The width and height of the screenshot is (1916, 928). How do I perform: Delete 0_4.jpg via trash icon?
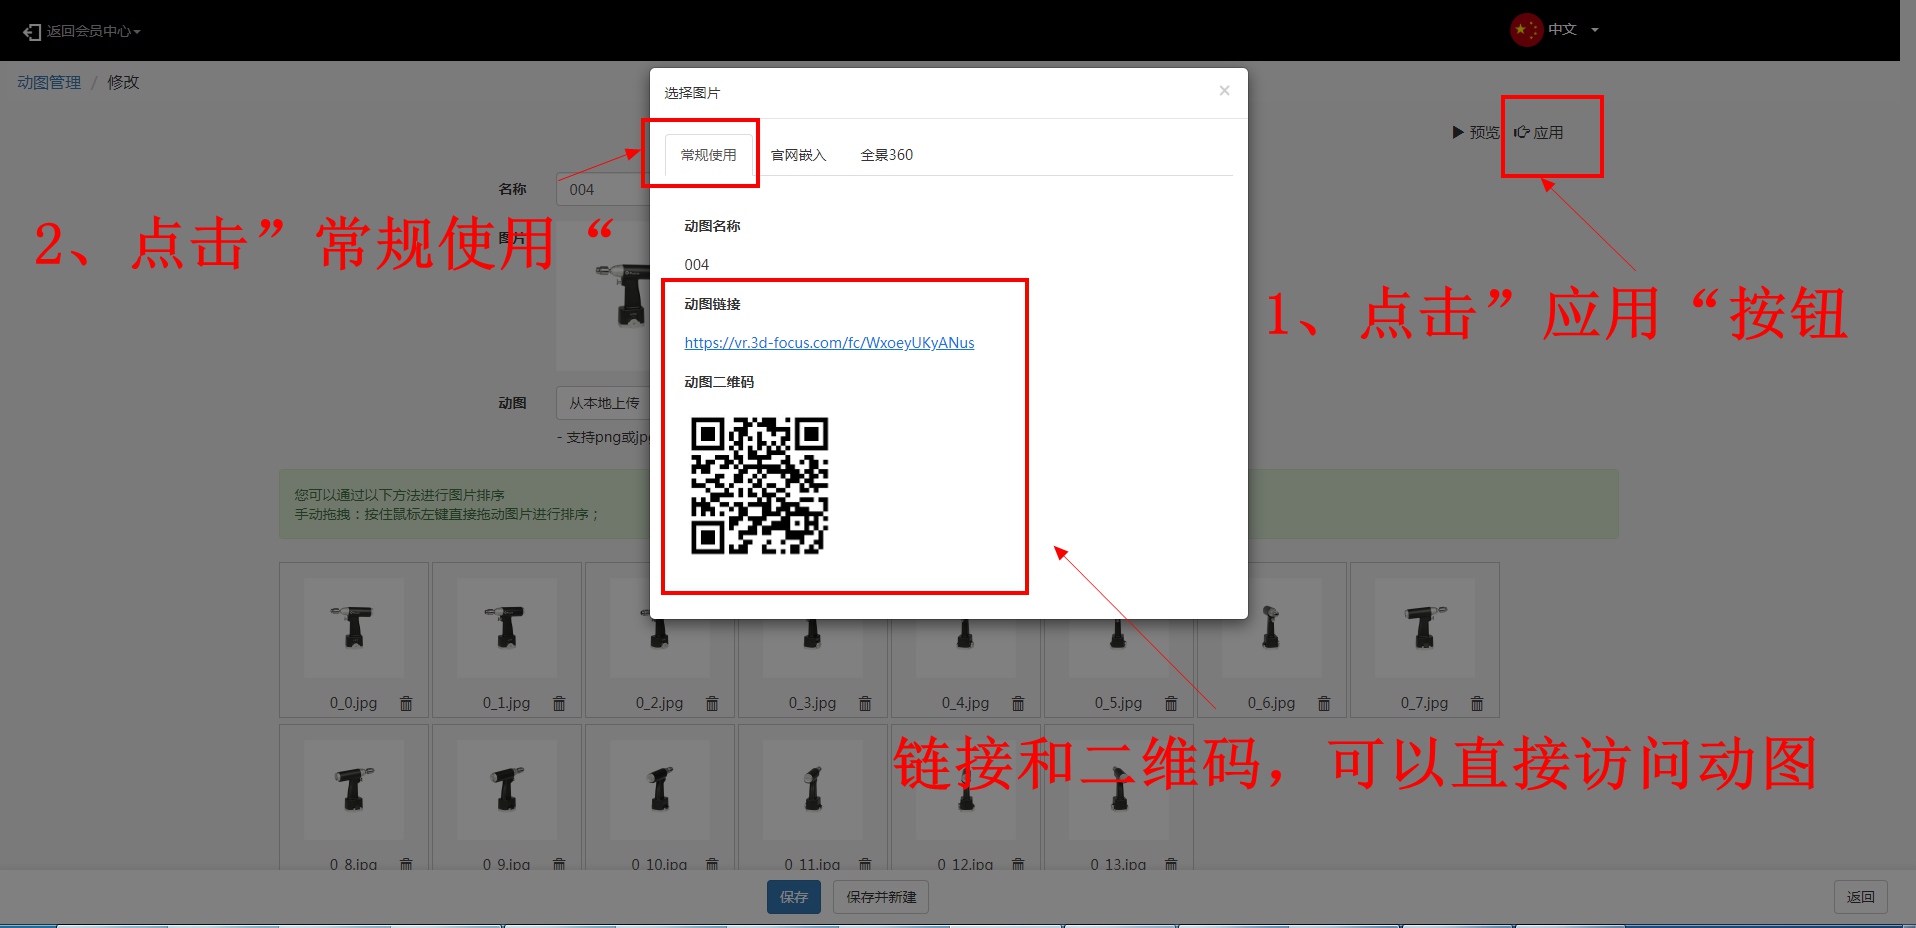pyautogui.click(x=1018, y=703)
